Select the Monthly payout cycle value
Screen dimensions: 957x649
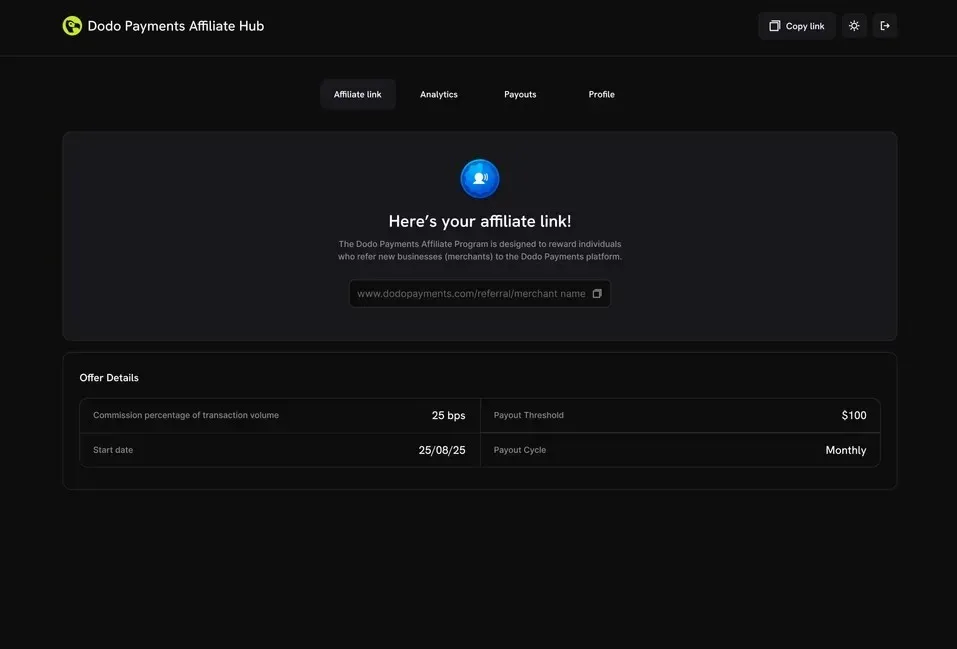[x=845, y=450]
